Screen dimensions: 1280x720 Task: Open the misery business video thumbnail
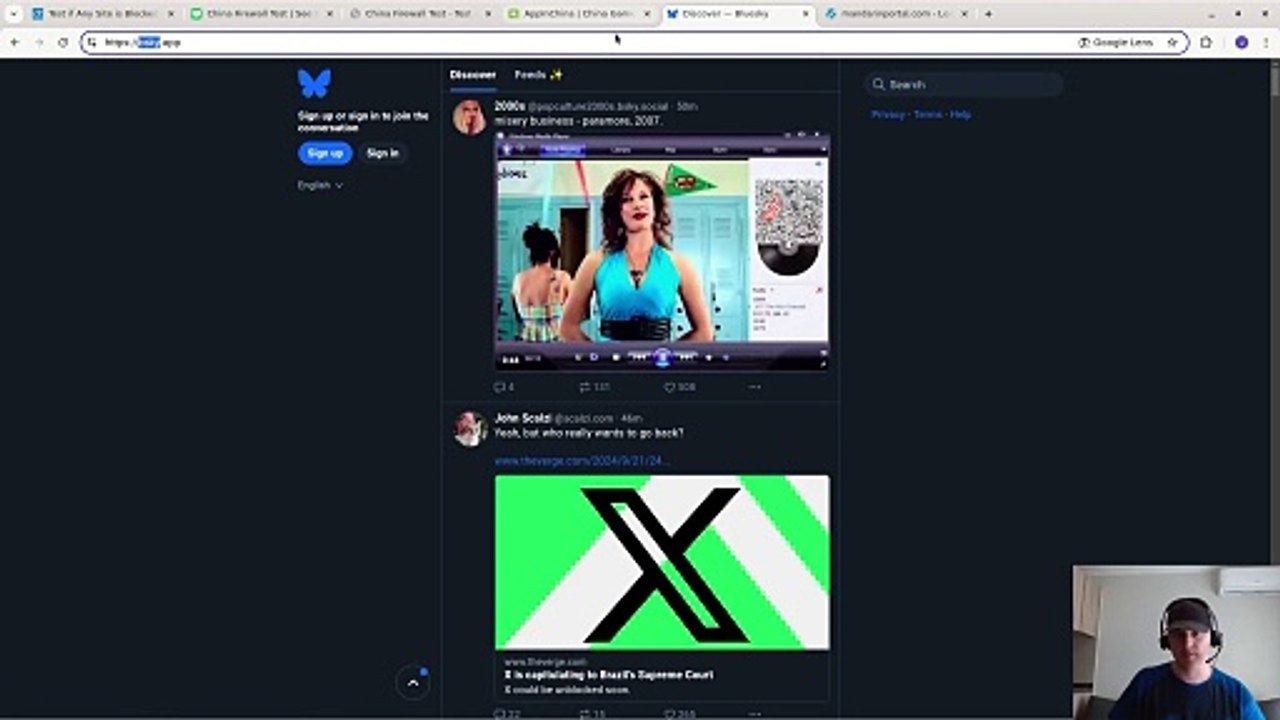pos(661,251)
